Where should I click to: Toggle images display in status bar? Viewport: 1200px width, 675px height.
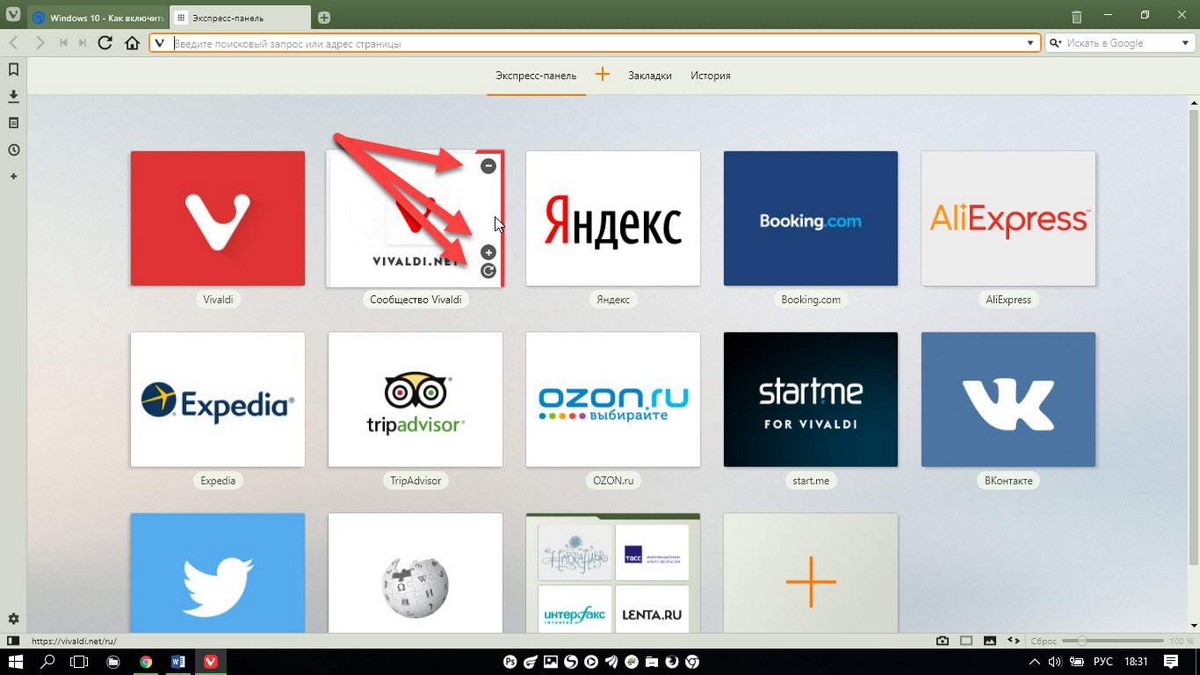coord(990,640)
